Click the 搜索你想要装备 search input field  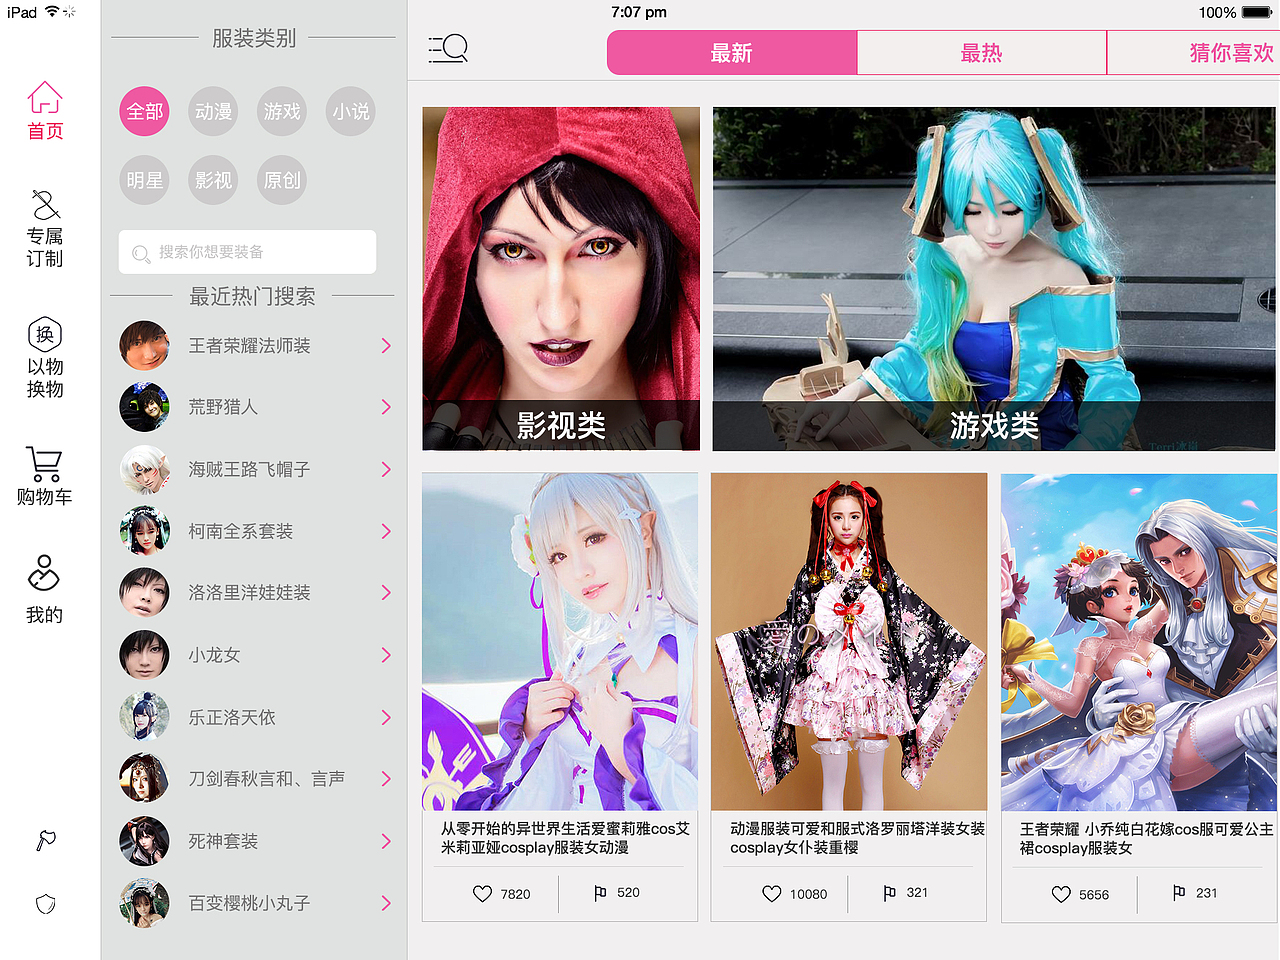(247, 252)
